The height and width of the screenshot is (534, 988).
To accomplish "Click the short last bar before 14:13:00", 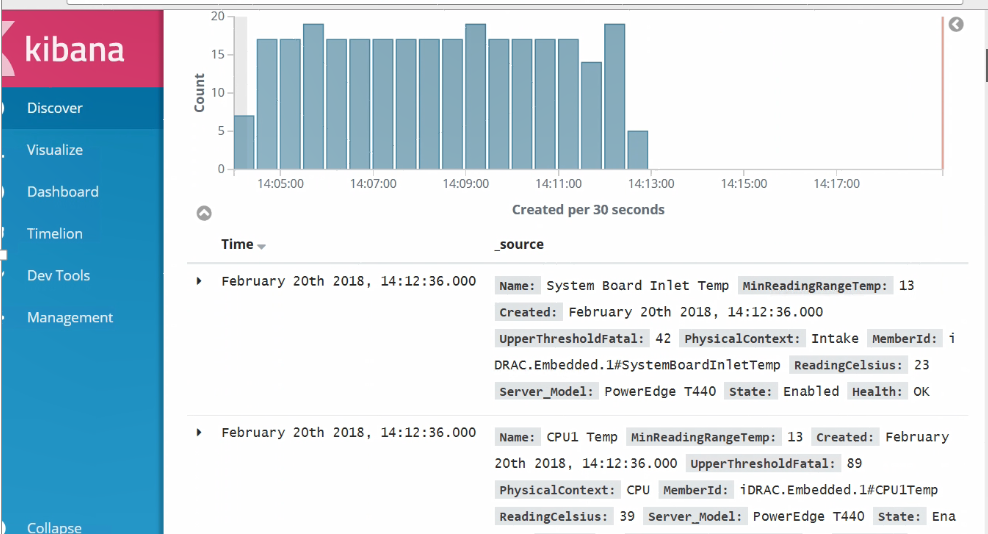I will (x=637, y=150).
